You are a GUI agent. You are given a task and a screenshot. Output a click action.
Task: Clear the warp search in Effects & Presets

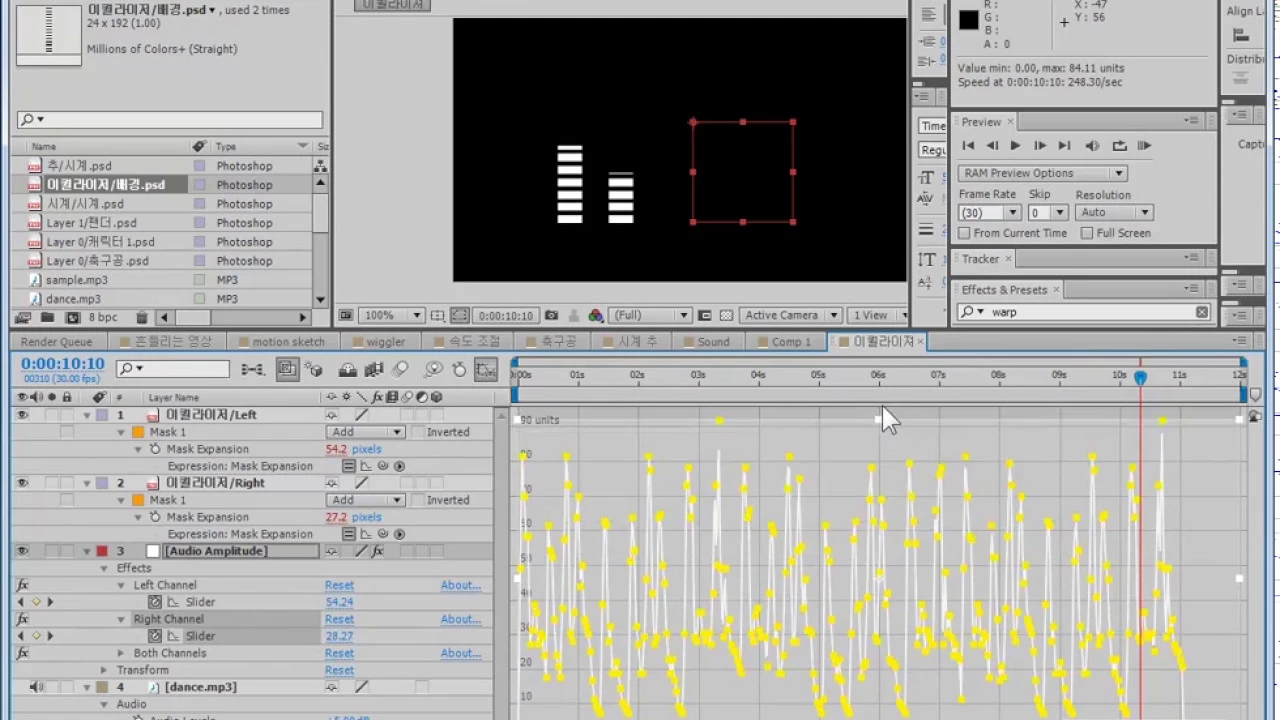coord(1202,312)
